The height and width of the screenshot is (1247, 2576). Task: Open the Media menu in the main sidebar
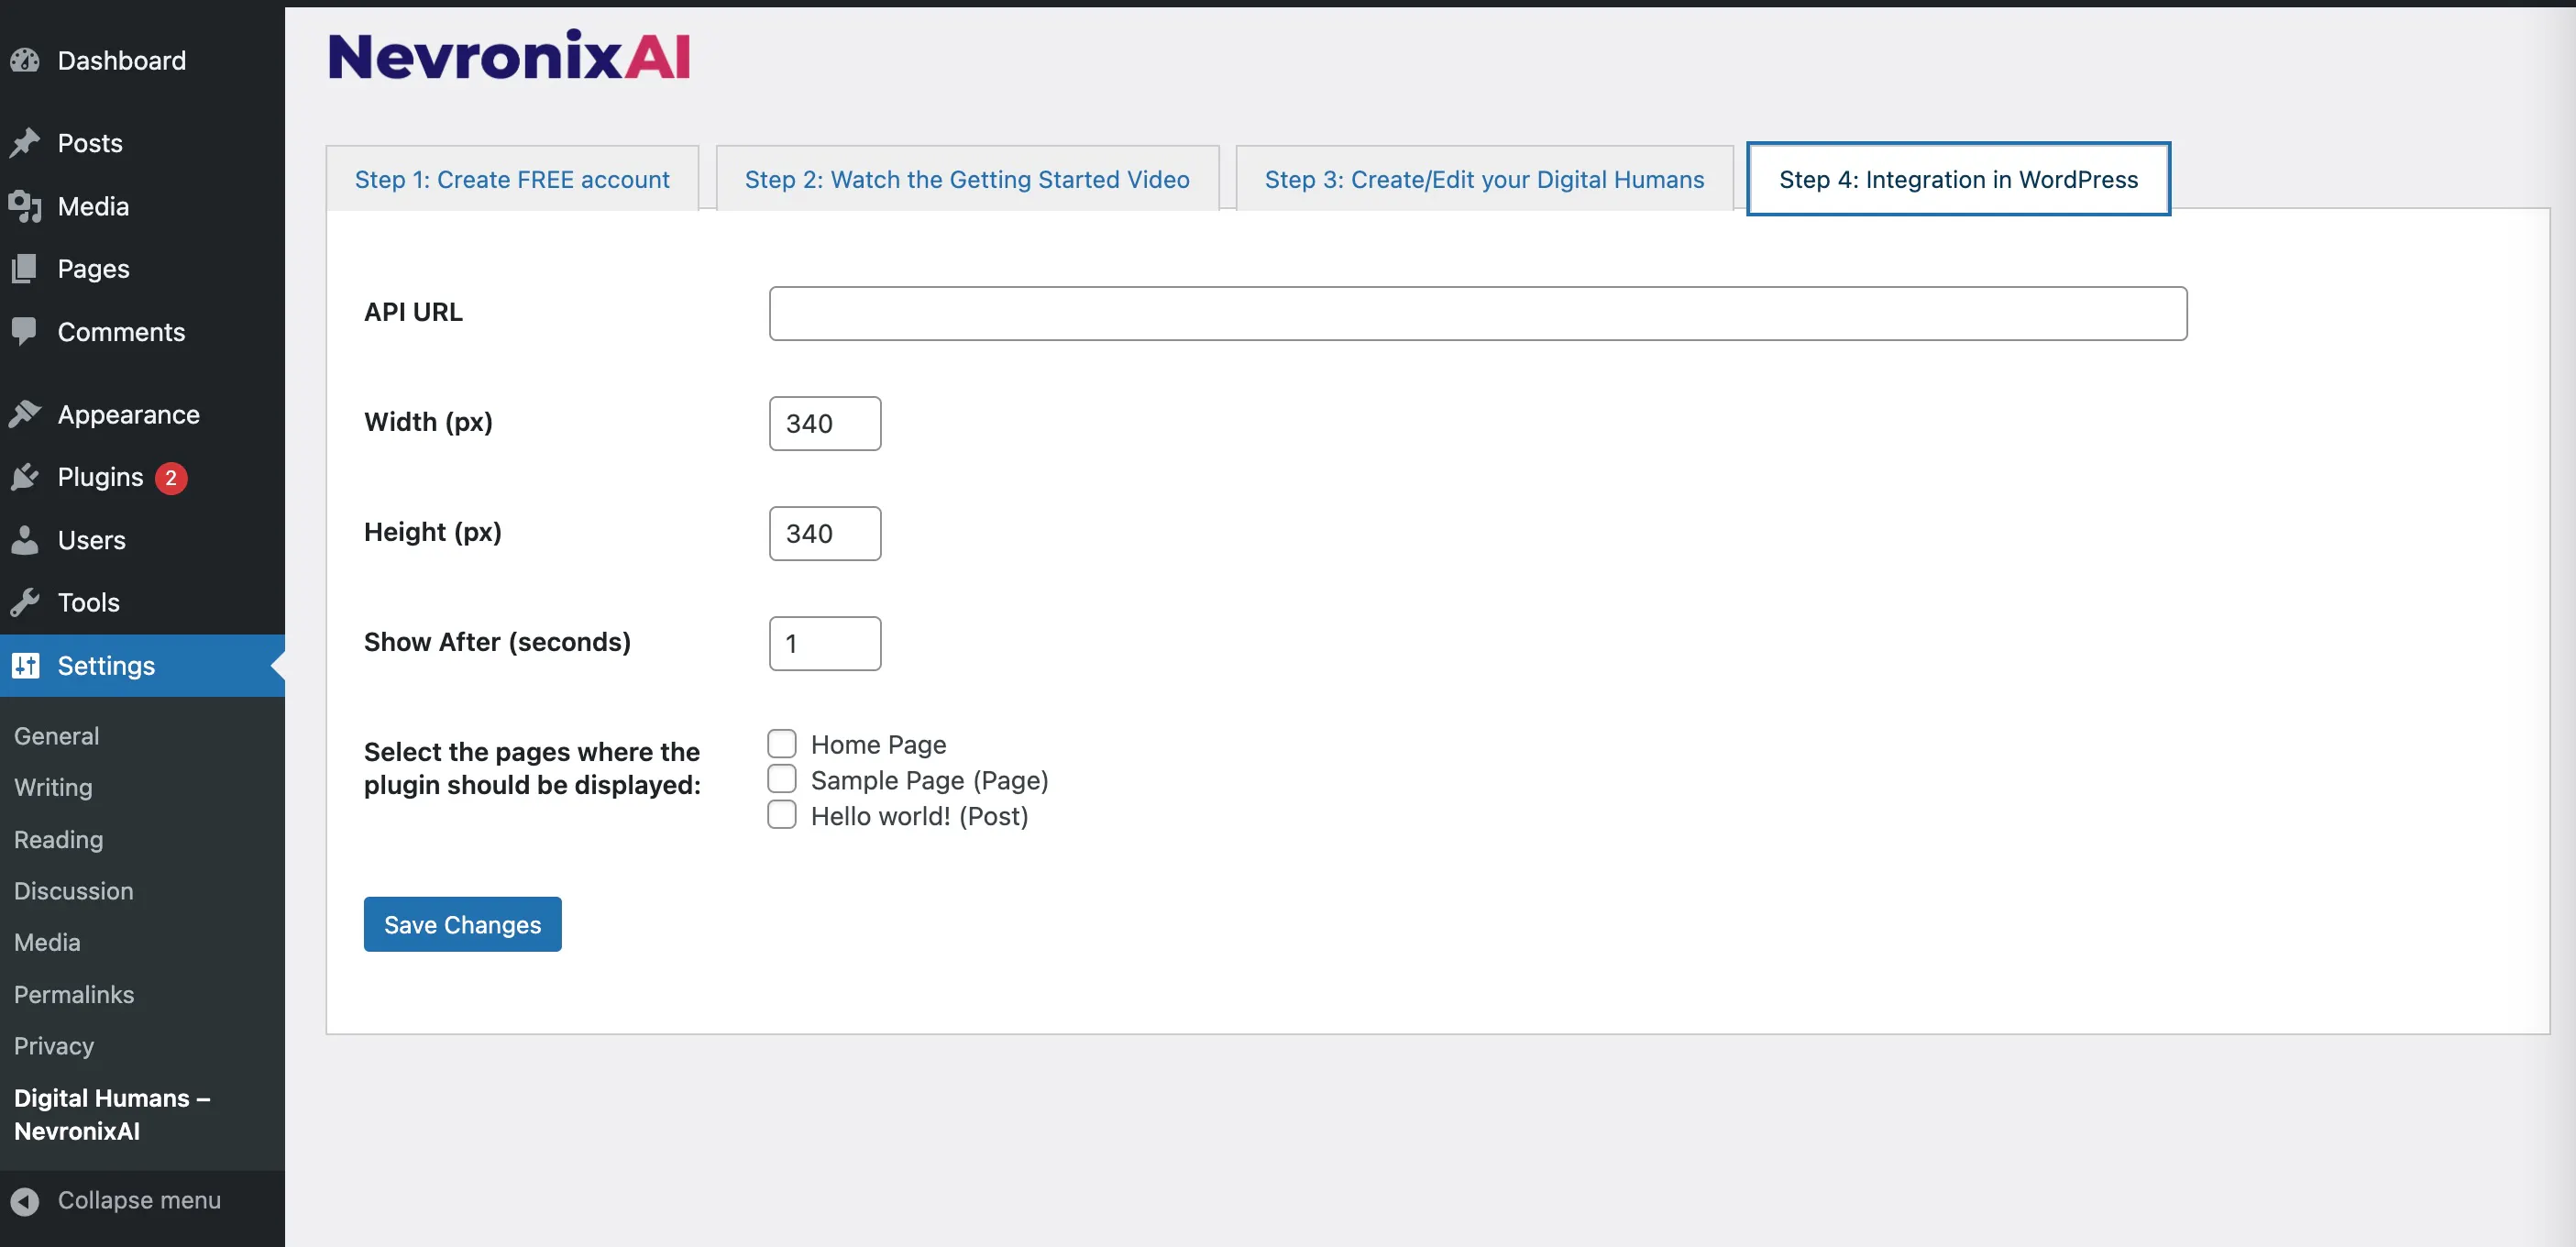142,206
